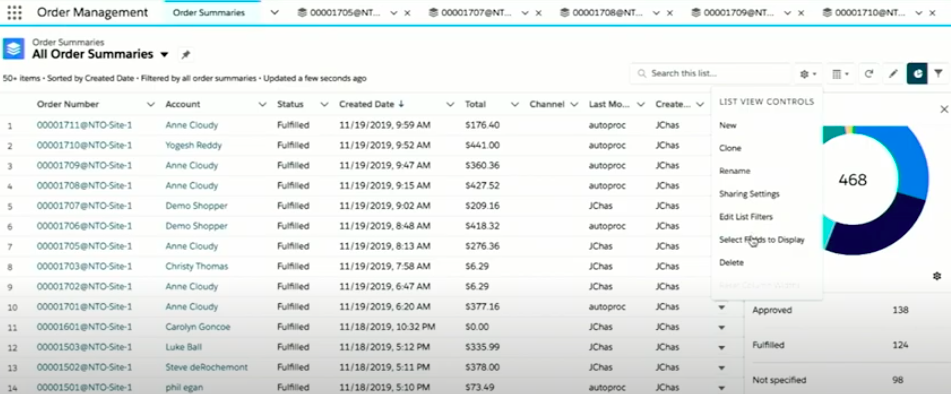Image resolution: width=951 pixels, height=394 pixels.
Task: Select the Order Summaries tab
Action: pos(209,12)
